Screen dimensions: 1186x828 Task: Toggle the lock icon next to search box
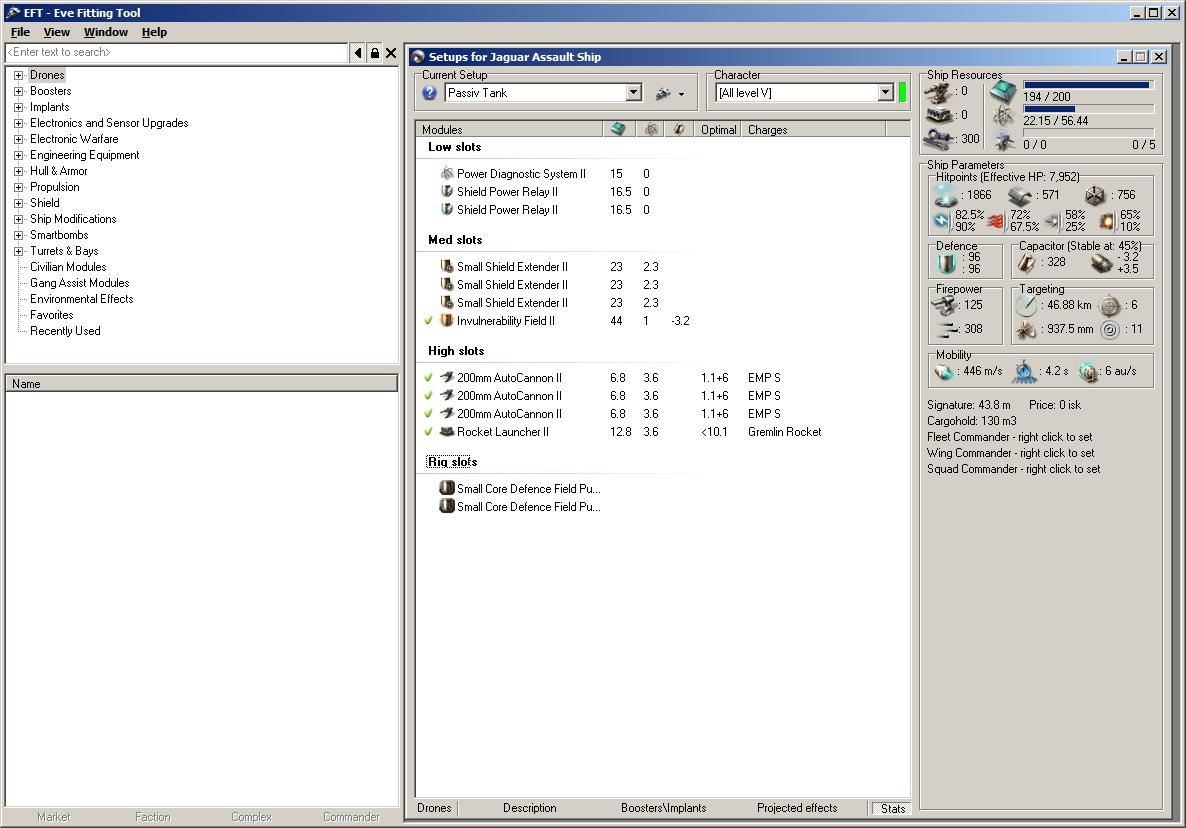point(374,53)
